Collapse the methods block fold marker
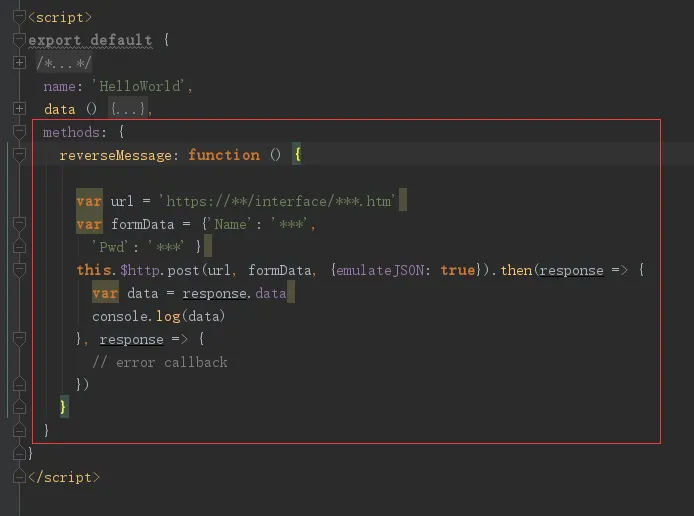The height and width of the screenshot is (516, 694). pos(19,131)
